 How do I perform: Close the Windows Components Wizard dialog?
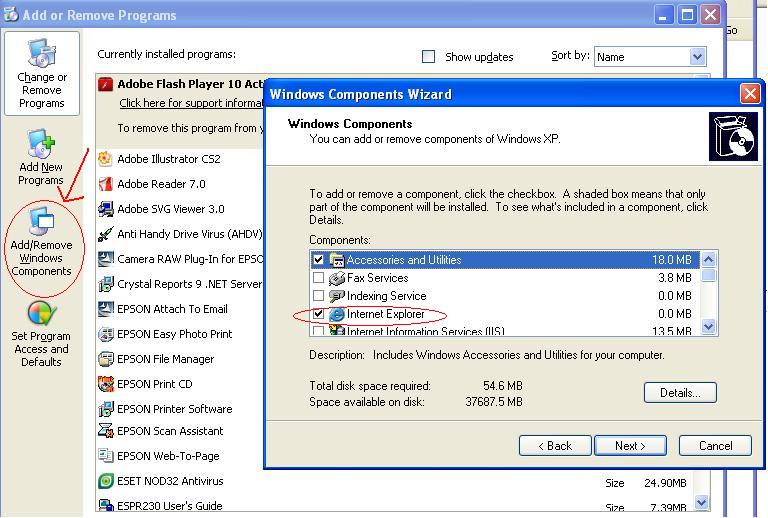750,94
